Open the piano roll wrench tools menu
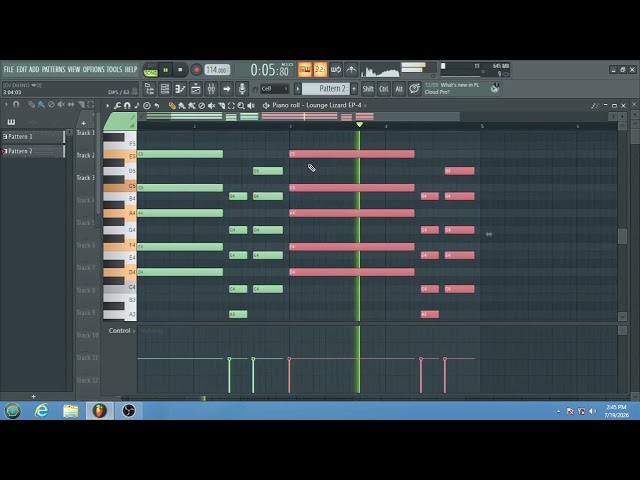 pyautogui.click(x=117, y=106)
